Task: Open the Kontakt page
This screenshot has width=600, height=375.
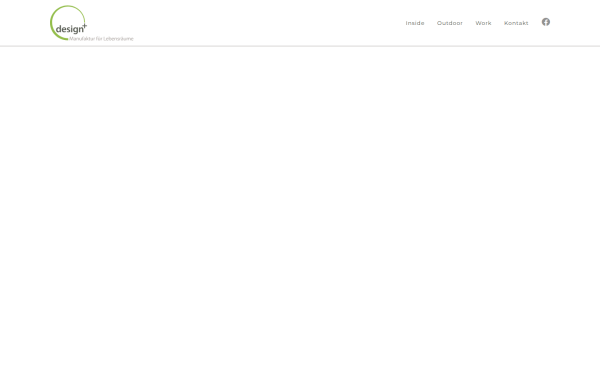Action: pyautogui.click(x=516, y=23)
